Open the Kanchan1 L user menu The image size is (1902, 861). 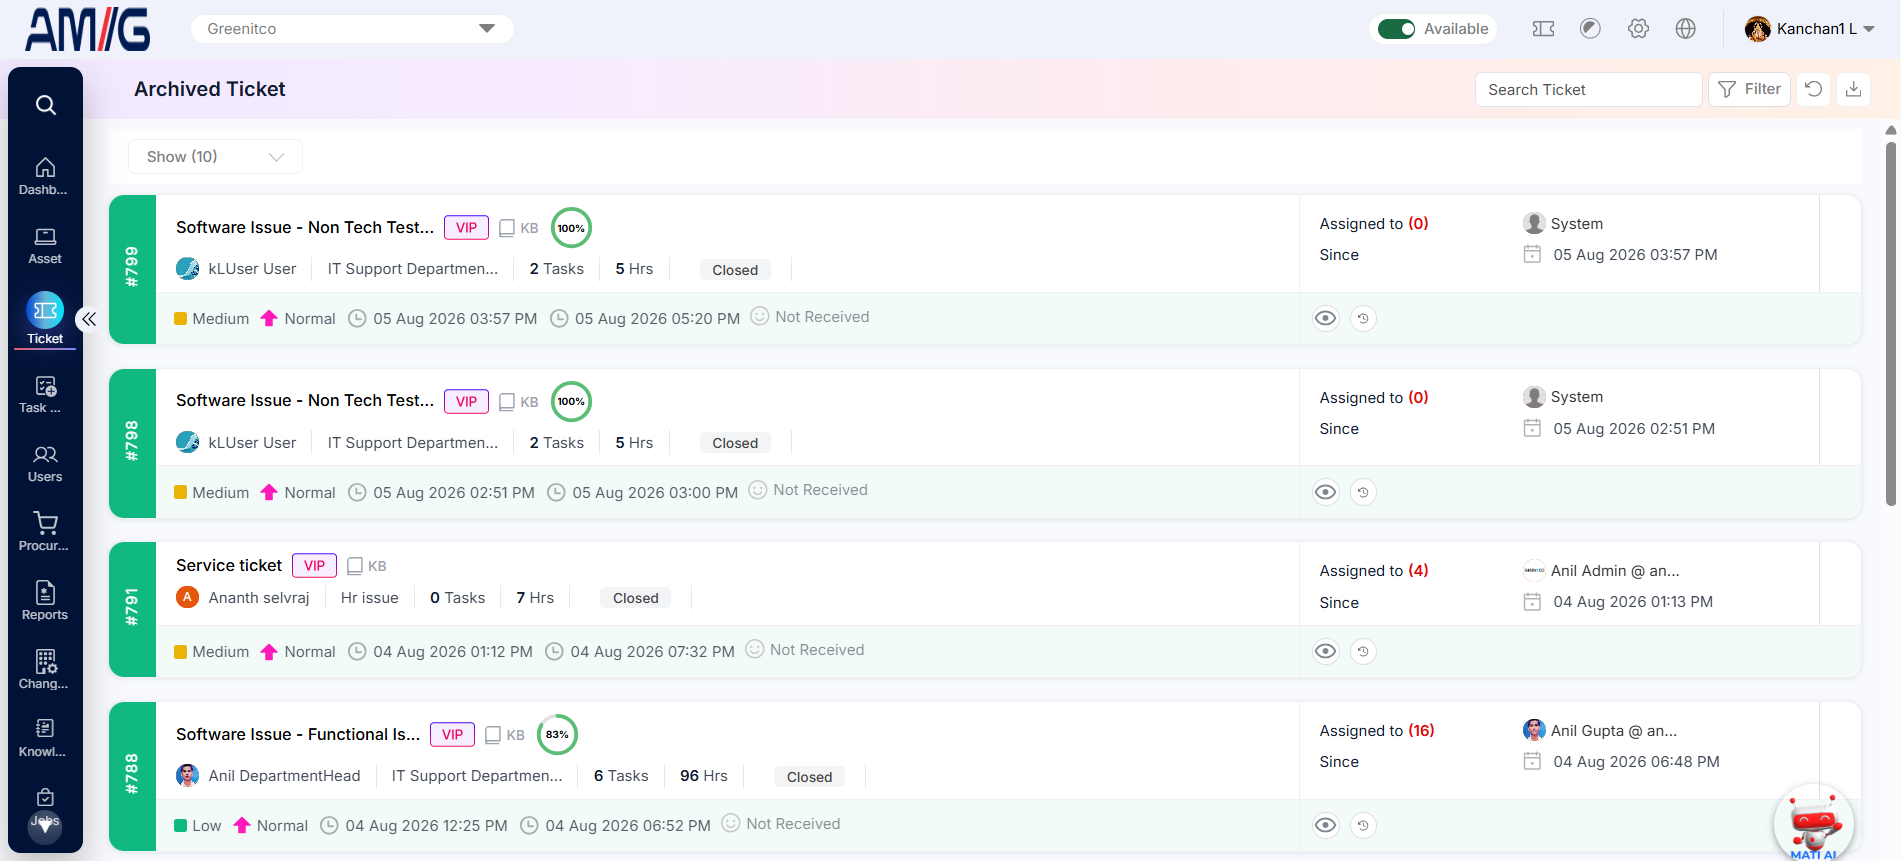pos(1810,29)
